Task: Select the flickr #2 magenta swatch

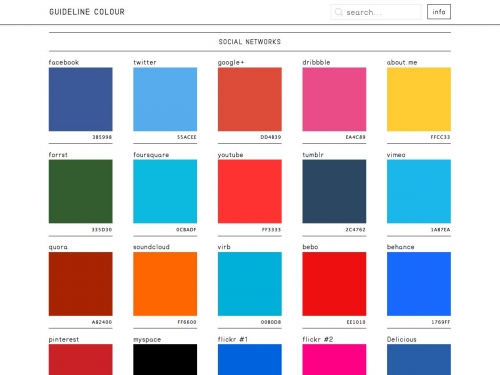Action: (334, 360)
